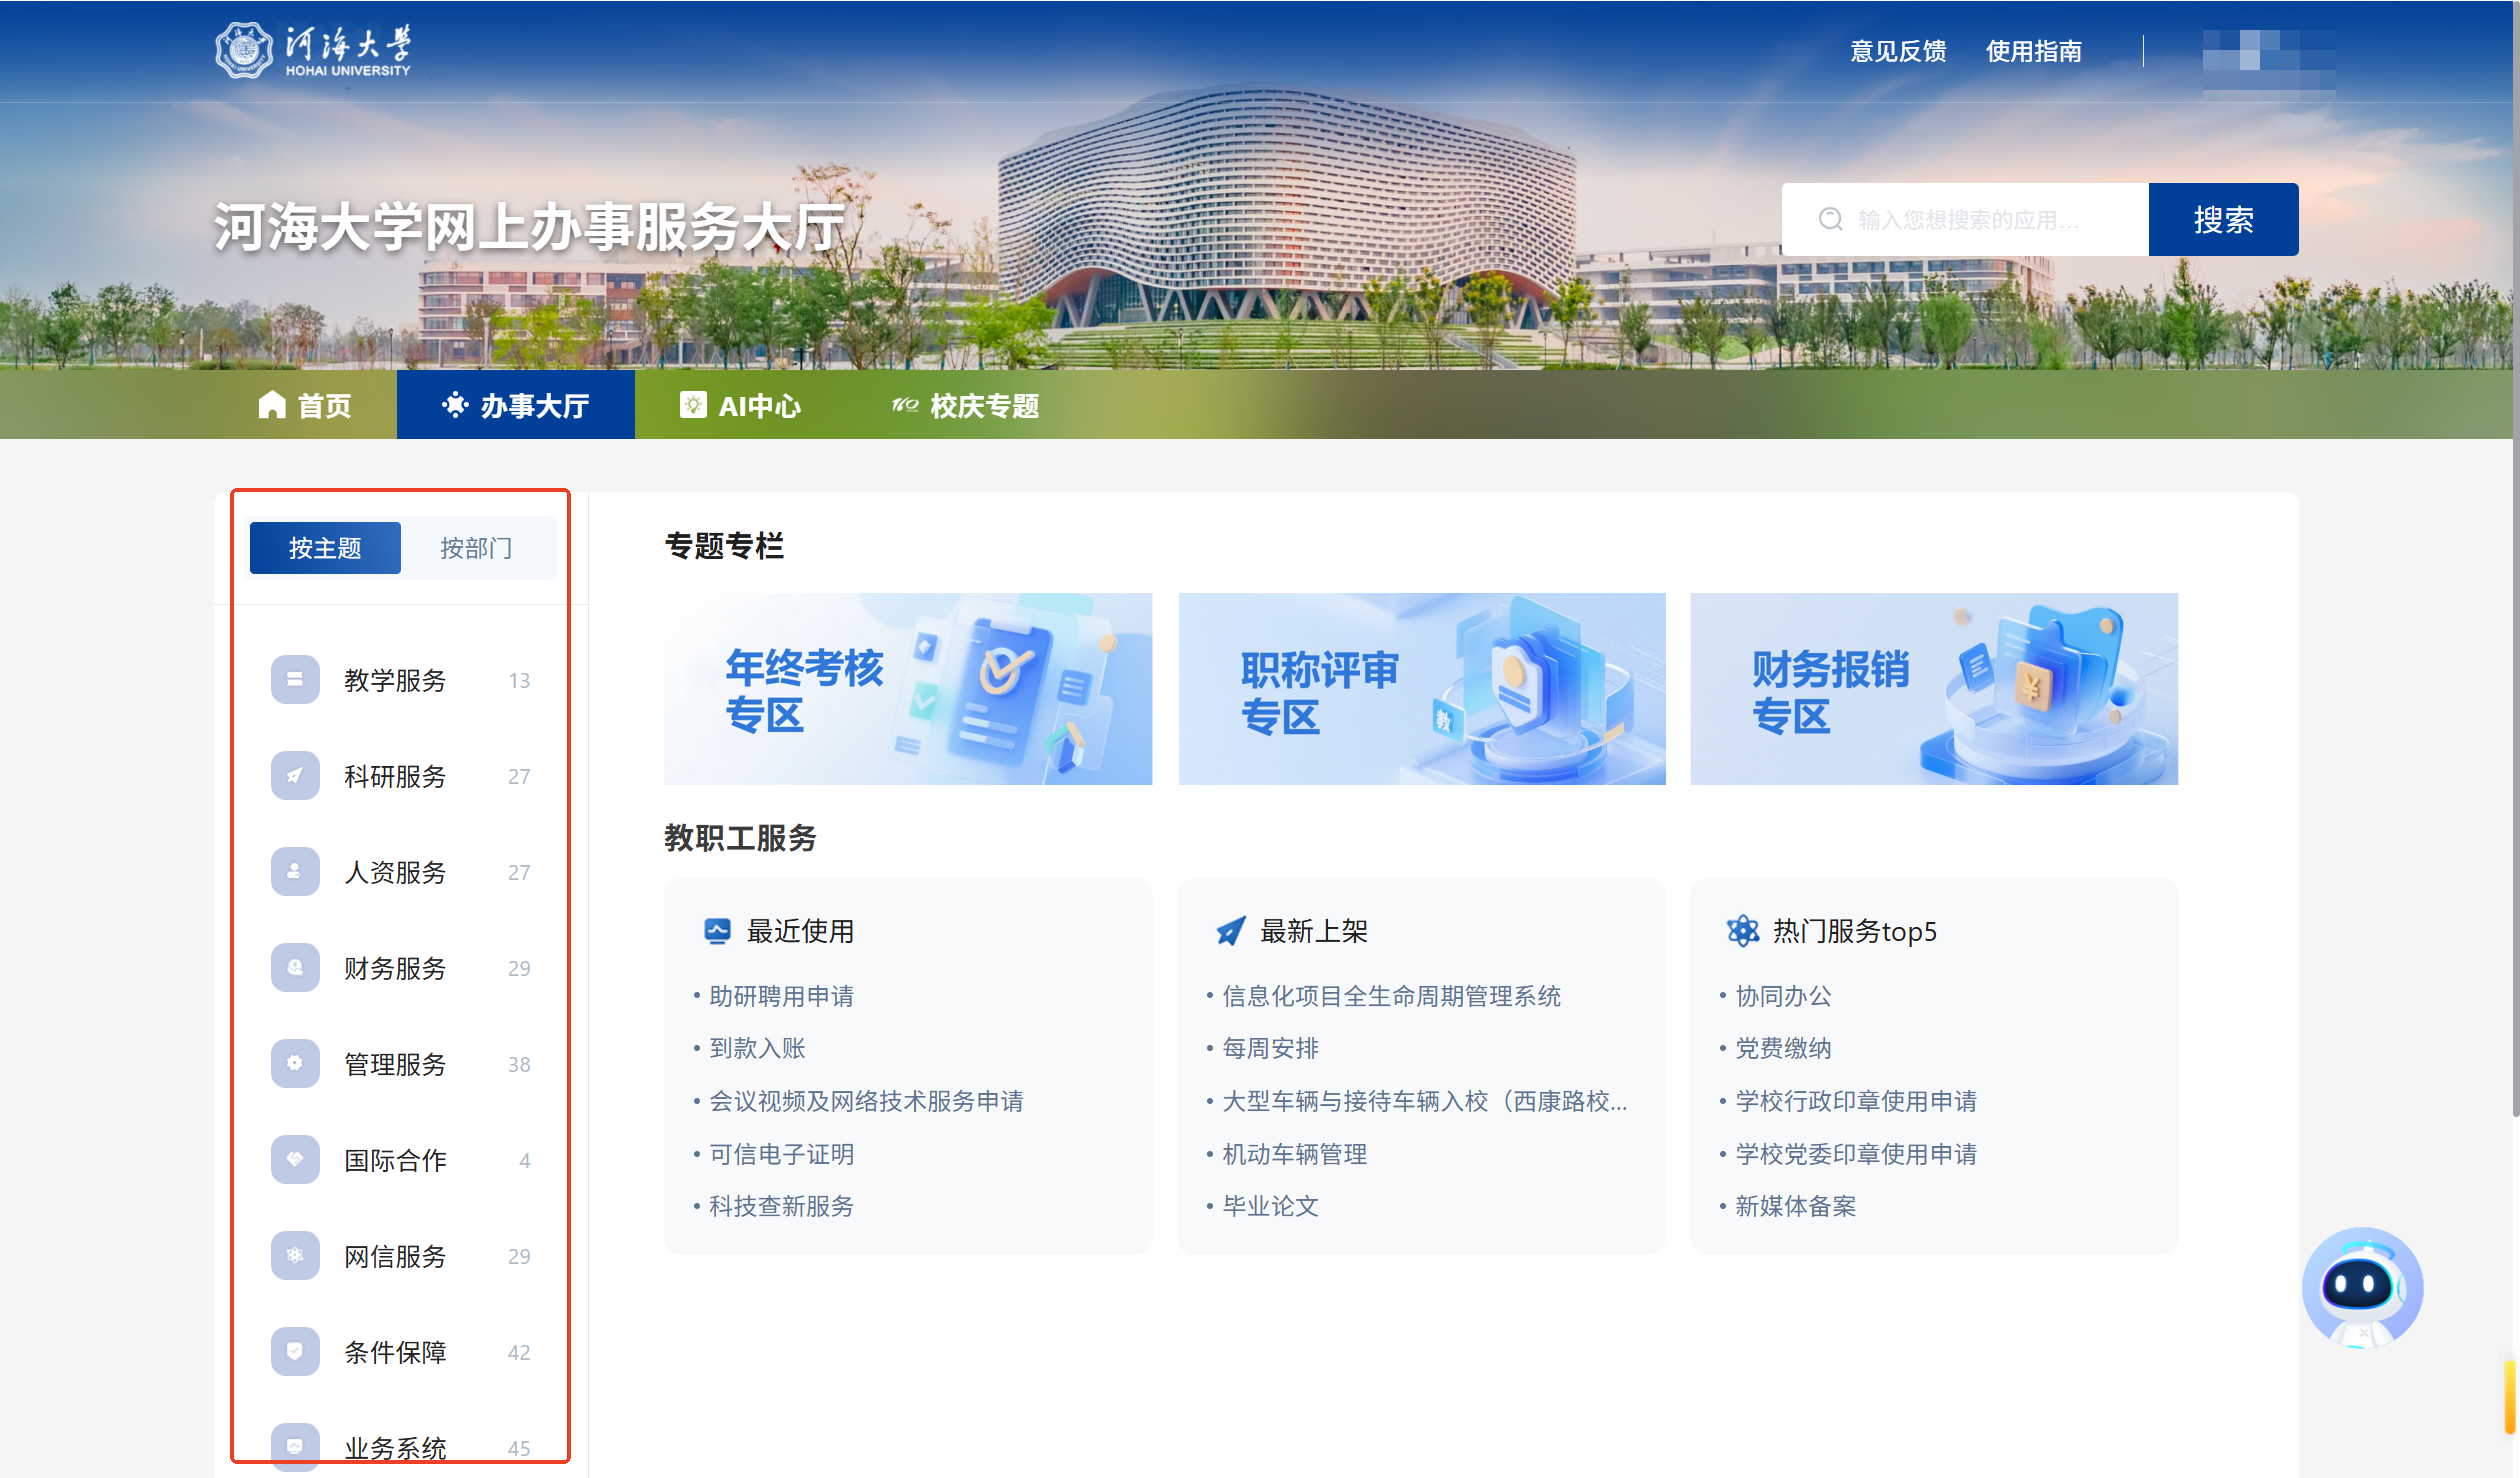Open the 校庆专题 navigation tab
Image resolution: width=2520 pixels, height=1478 pixels.
pos(966,406)
